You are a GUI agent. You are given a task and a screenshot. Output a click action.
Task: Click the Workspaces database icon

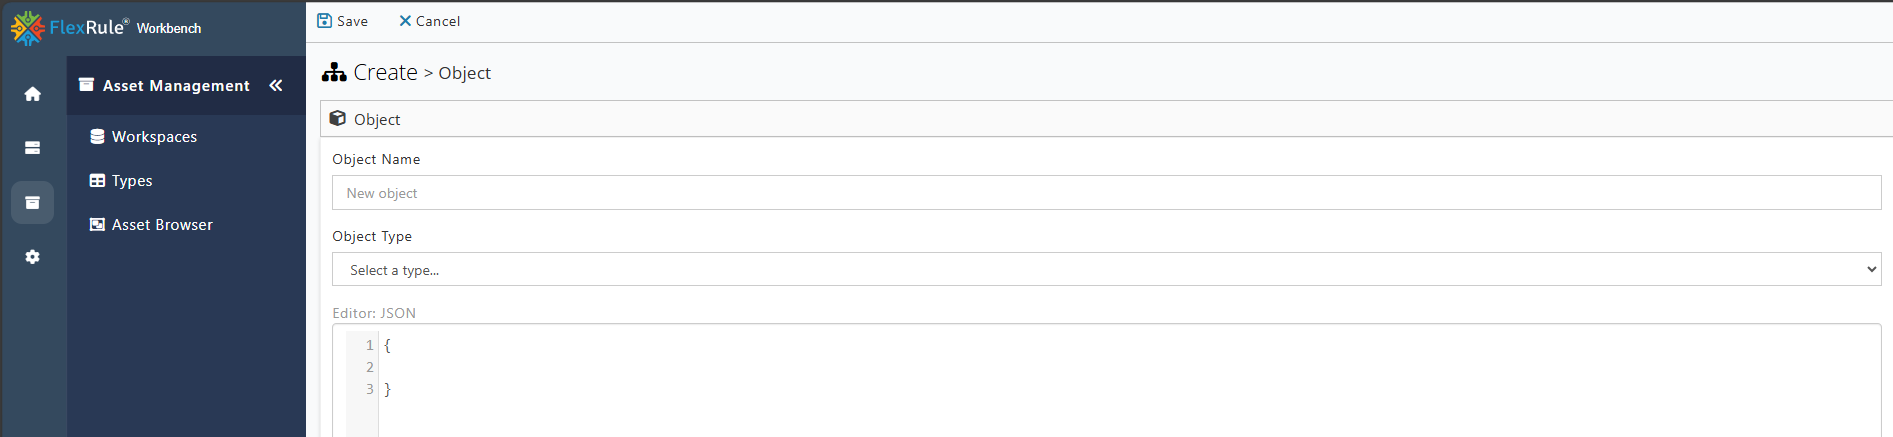[x=97, y=137]
